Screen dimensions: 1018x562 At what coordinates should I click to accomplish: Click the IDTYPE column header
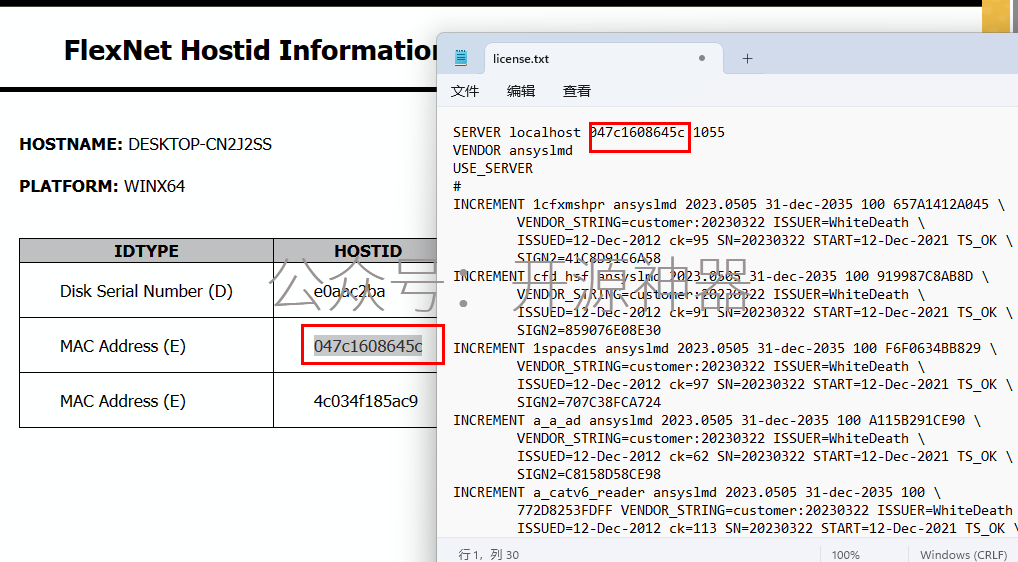146,250
